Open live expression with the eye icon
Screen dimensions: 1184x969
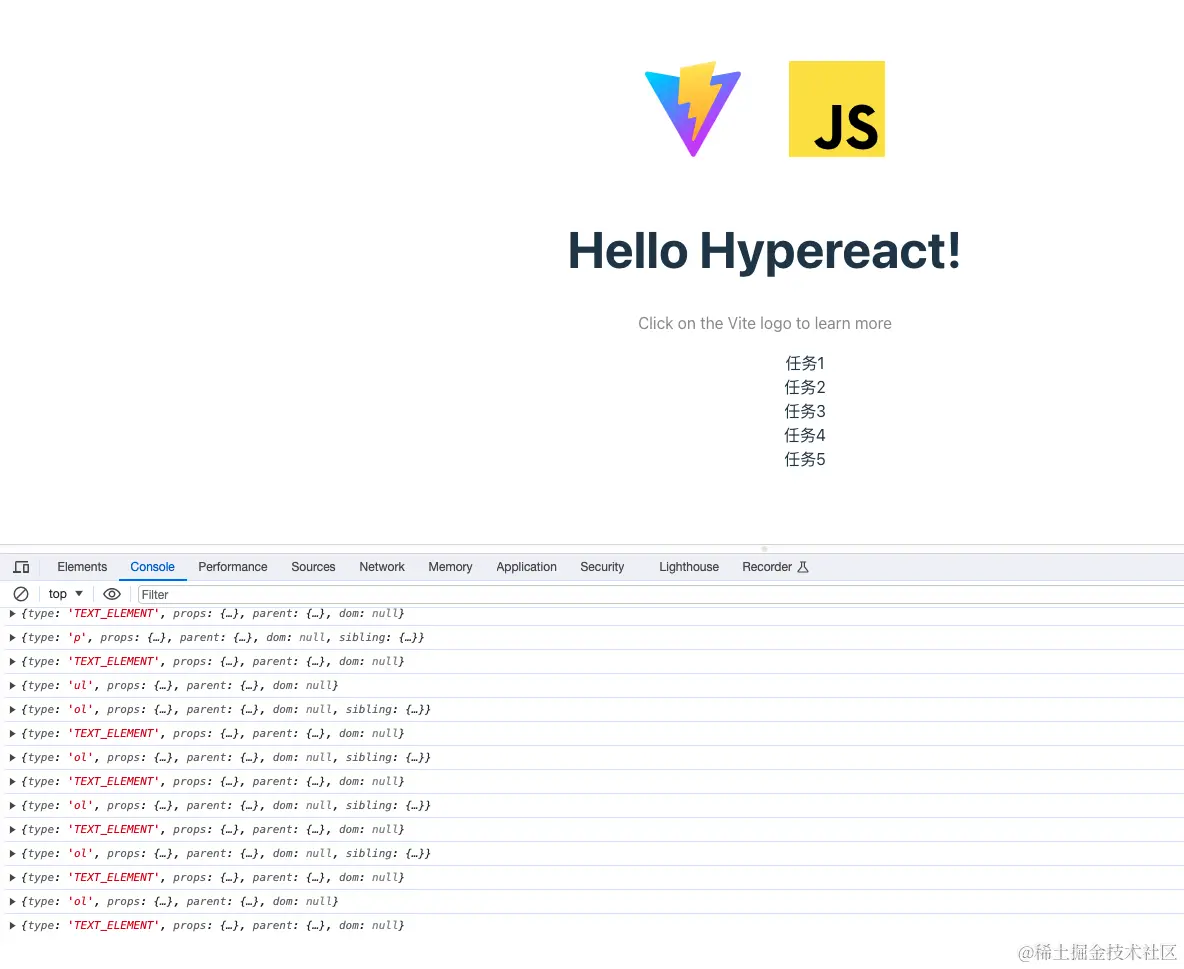[112, 594]
